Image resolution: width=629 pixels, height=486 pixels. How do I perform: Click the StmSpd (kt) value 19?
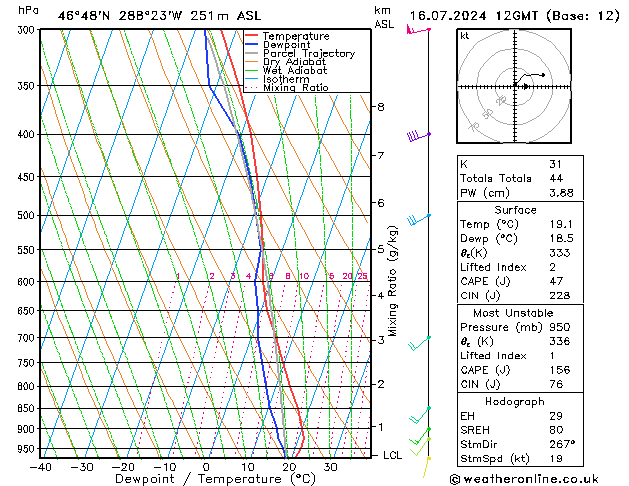(556, 458)
